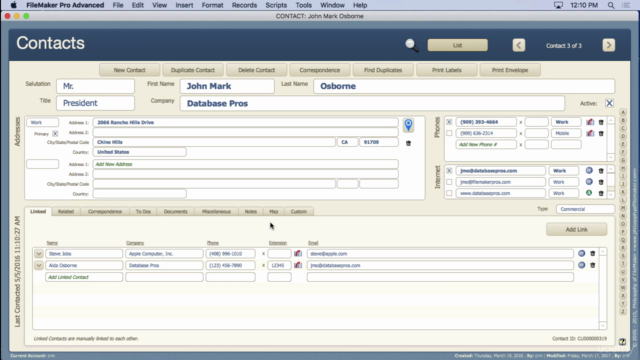Click Print Envelope button

(x=510, y=70)
